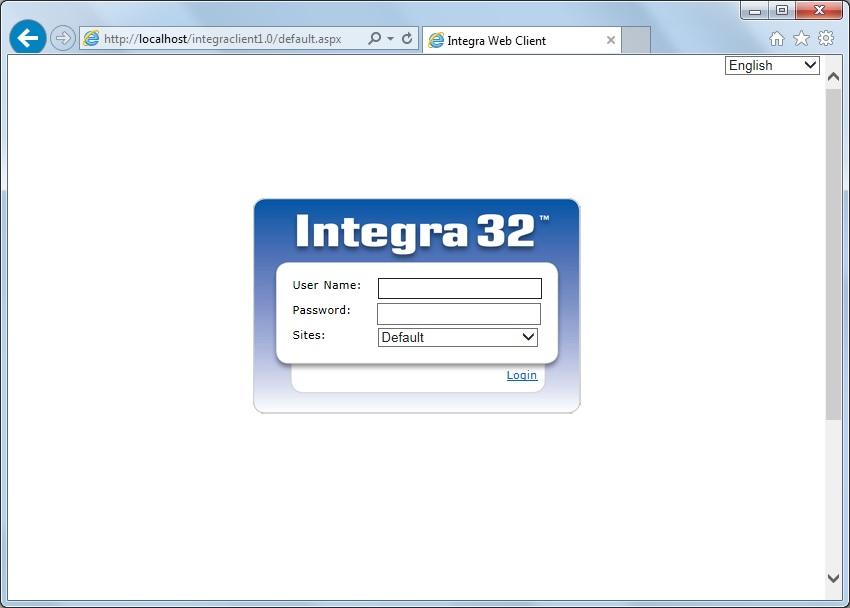Image resolution: width=850 pixels, height=608 pixels.
Task: Close the browser window
Action: (819, 10)
